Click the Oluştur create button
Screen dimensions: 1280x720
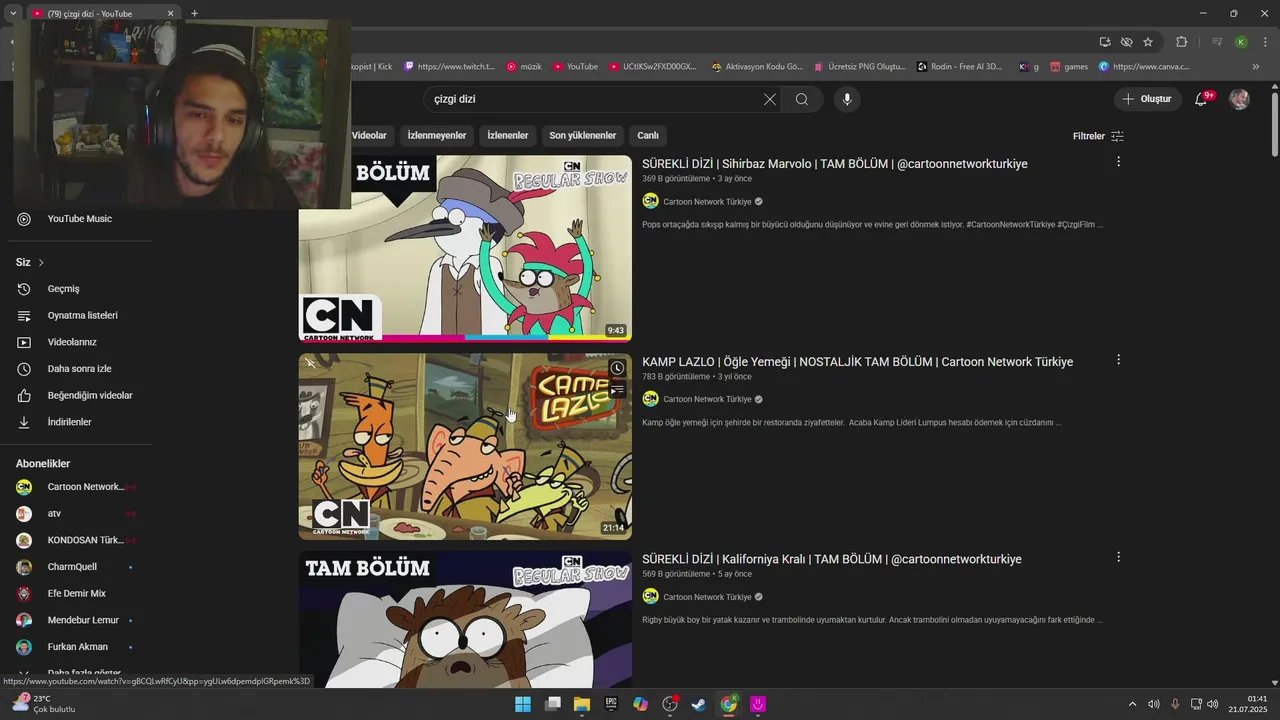[x=1146, y=99]
